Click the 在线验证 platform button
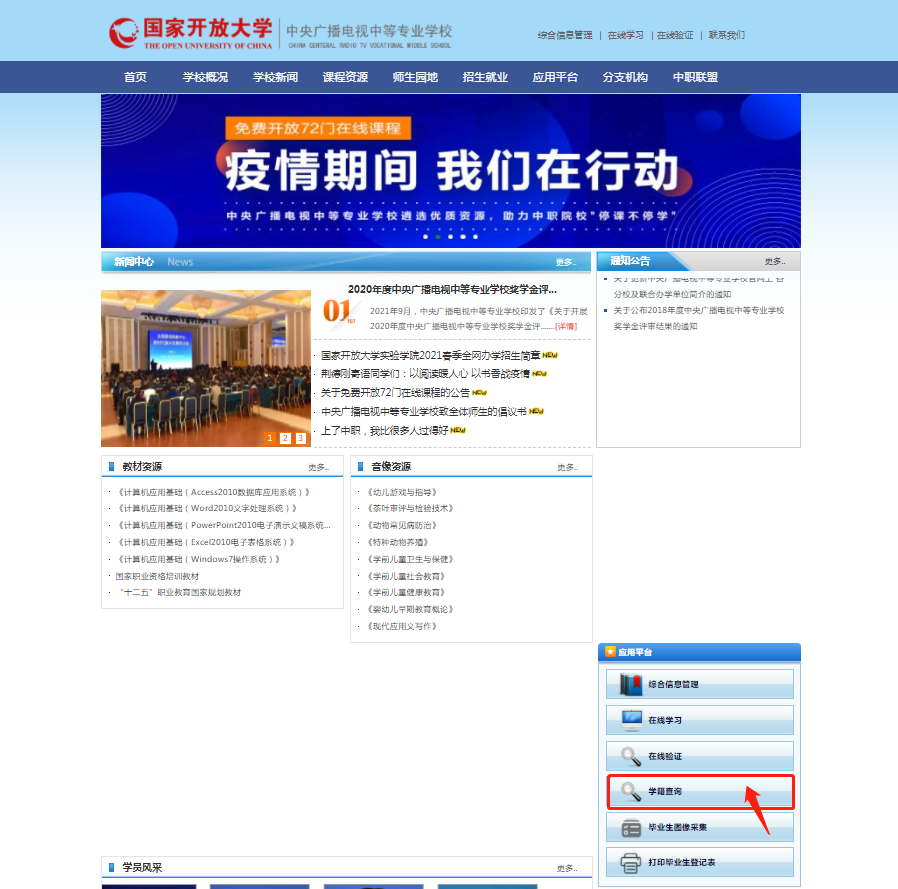This screenshot has height=889, width=898. [x=700, y=756]
